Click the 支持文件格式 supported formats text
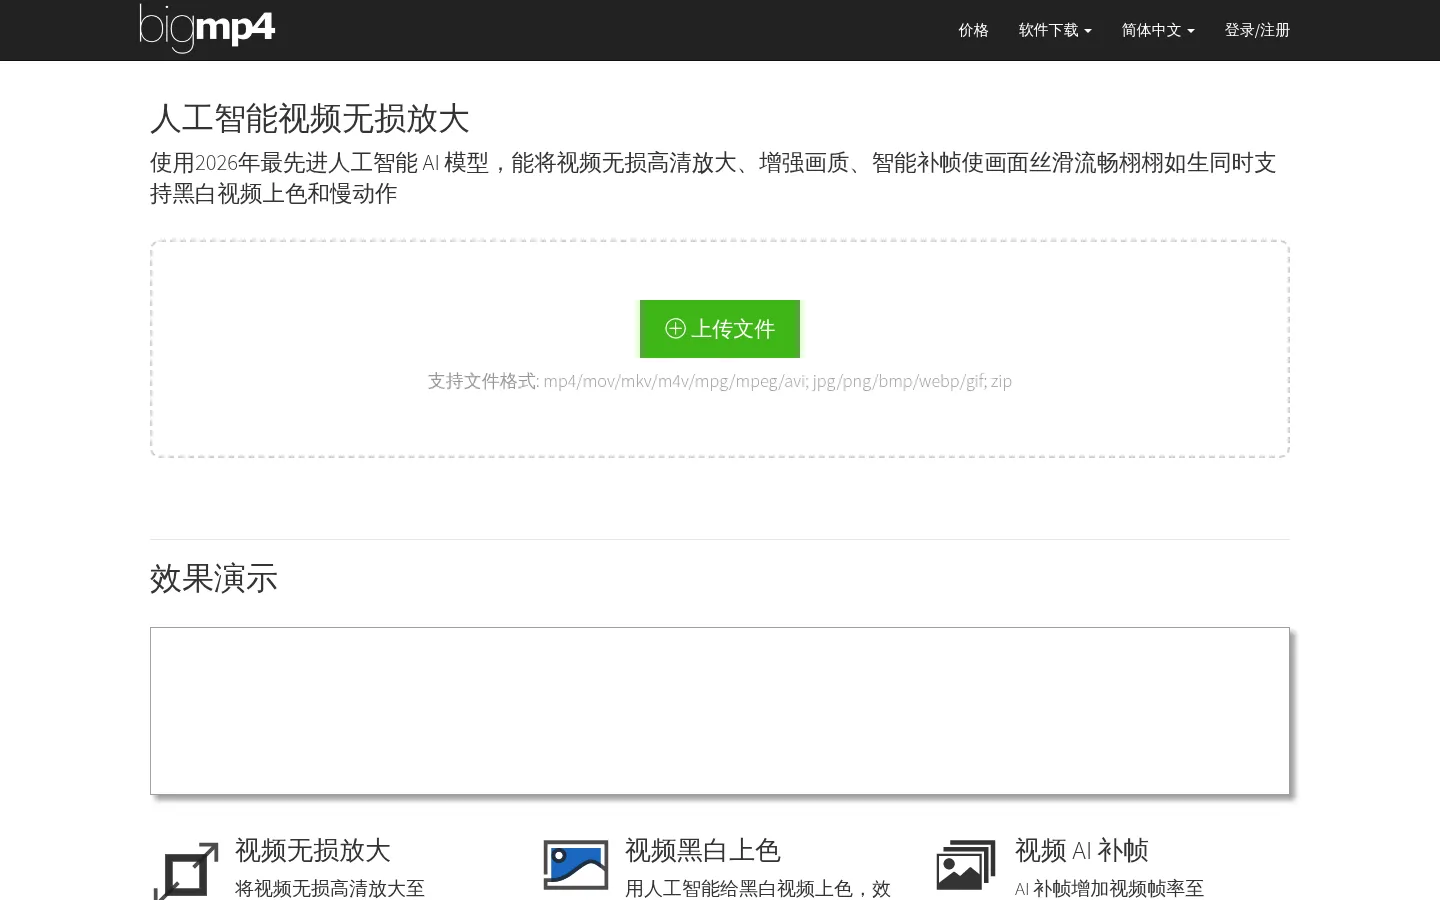This screenshot has height=900, width=1440. tap(720, 381)
